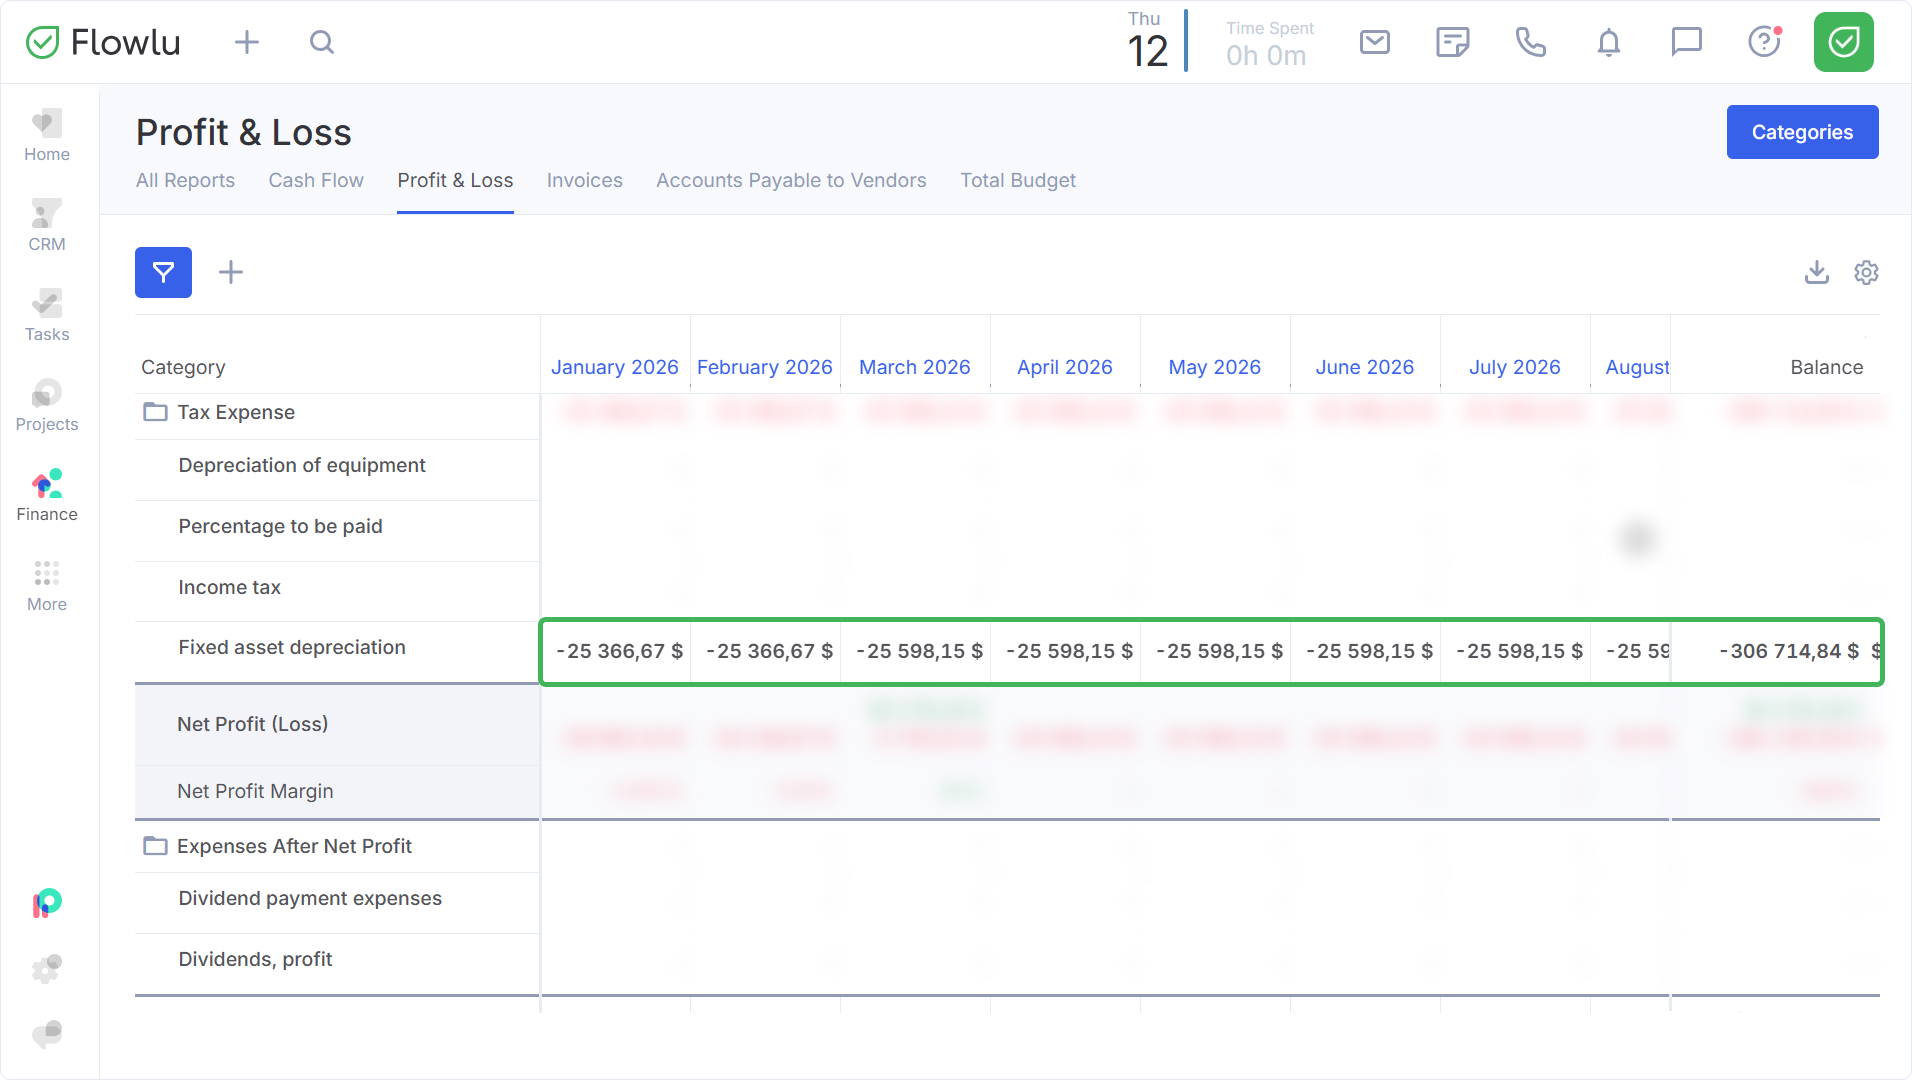Open the chat messages icon
The image size is (1912, 1080).
(1686, 42)
